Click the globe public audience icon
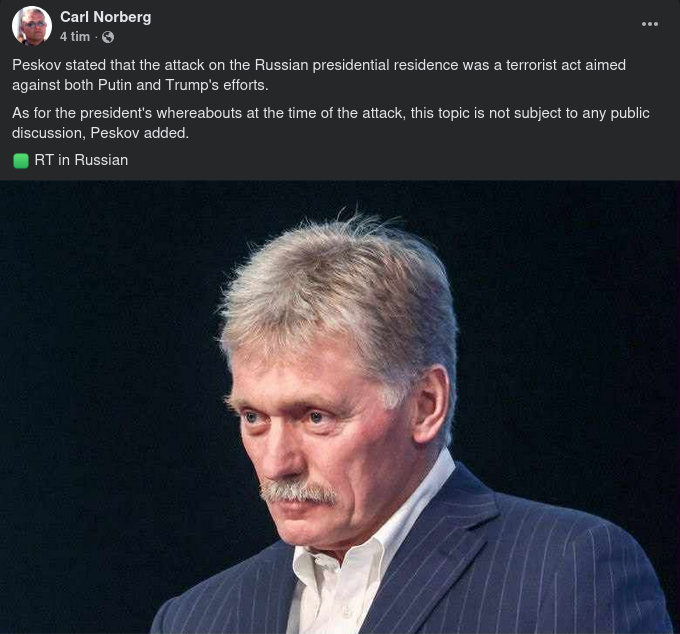 click(108, 37)
